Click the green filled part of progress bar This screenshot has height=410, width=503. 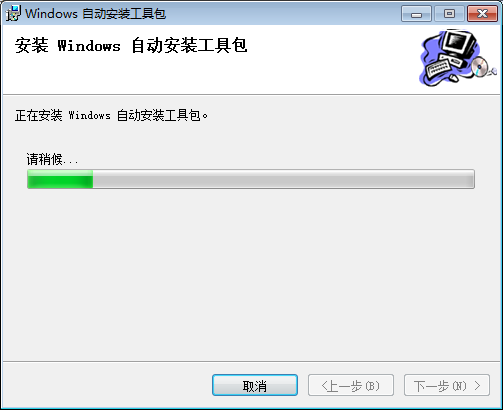60,179
